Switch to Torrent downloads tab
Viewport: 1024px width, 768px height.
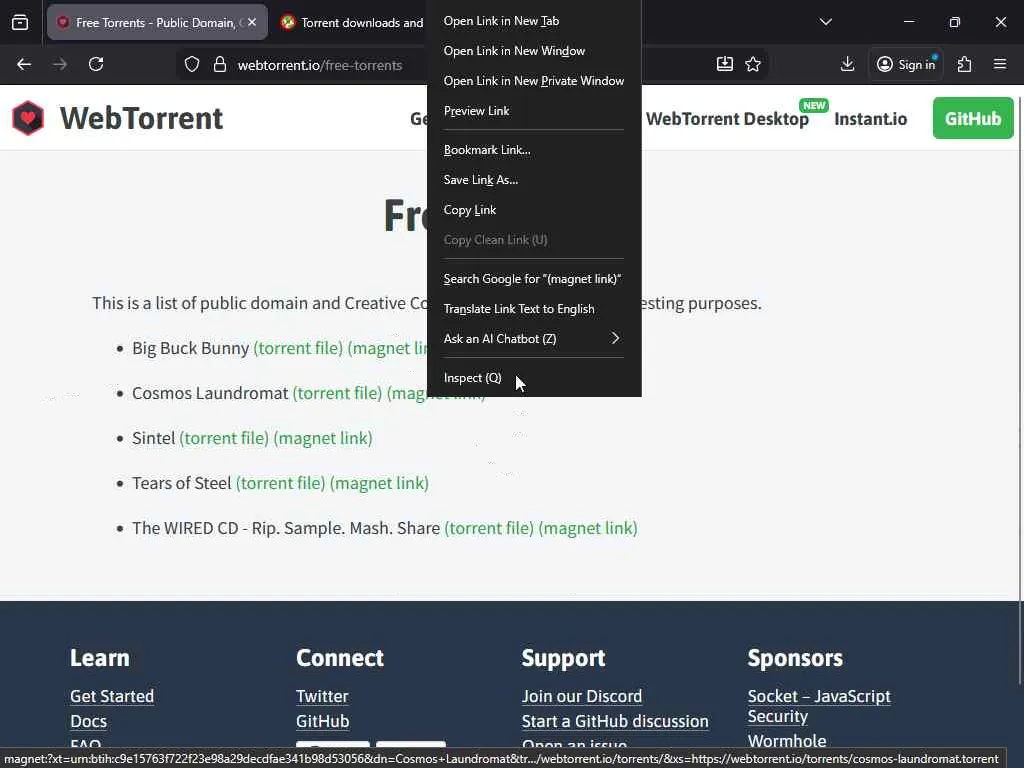353,22
